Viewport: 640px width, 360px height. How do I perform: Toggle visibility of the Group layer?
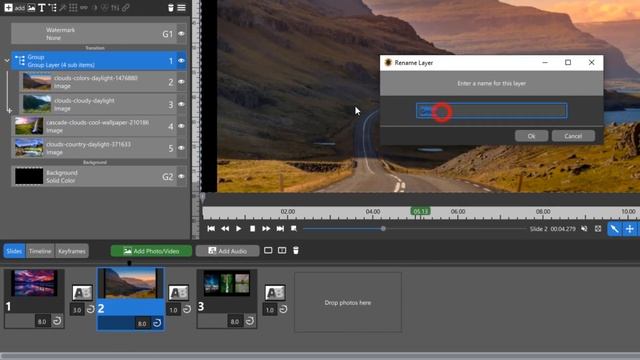coord(181,61)
